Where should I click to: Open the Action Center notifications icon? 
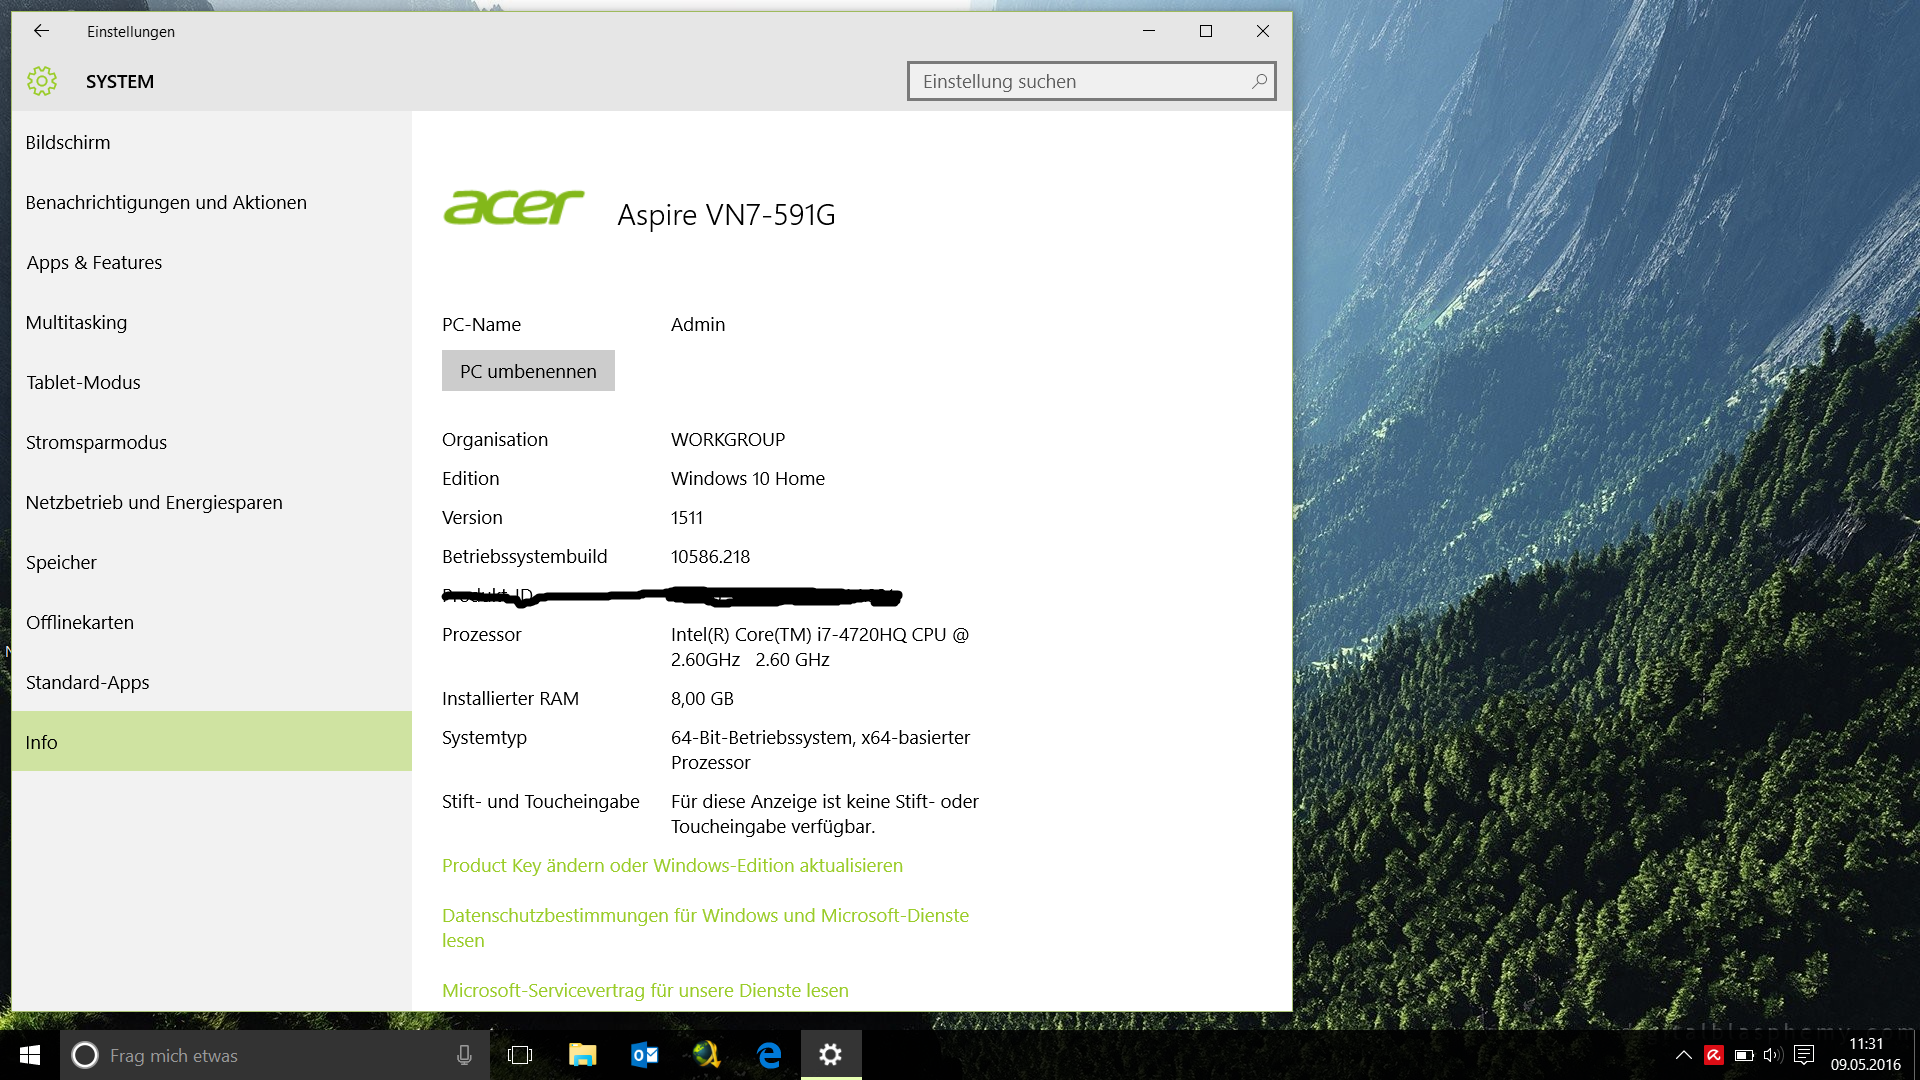tap(1804, 1055)
